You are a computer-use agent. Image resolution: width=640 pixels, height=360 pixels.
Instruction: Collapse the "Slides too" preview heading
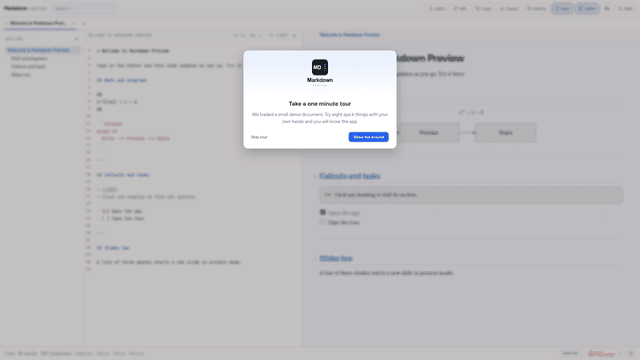[315, 259]
